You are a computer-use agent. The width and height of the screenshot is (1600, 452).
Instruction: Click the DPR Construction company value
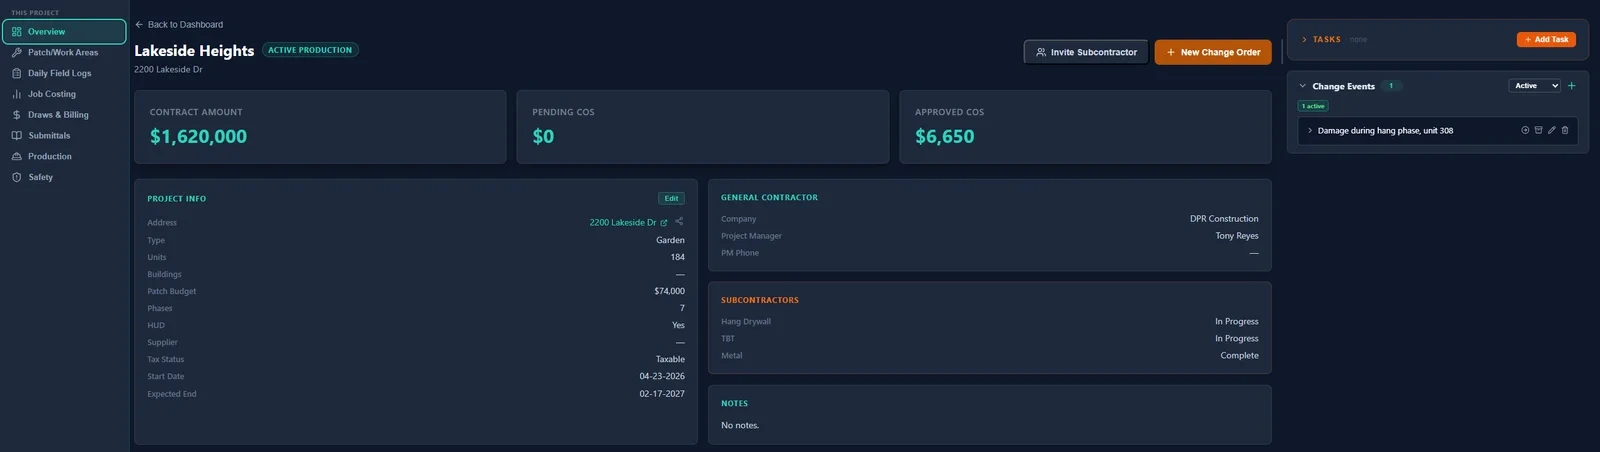click(x=1224, y=219)
